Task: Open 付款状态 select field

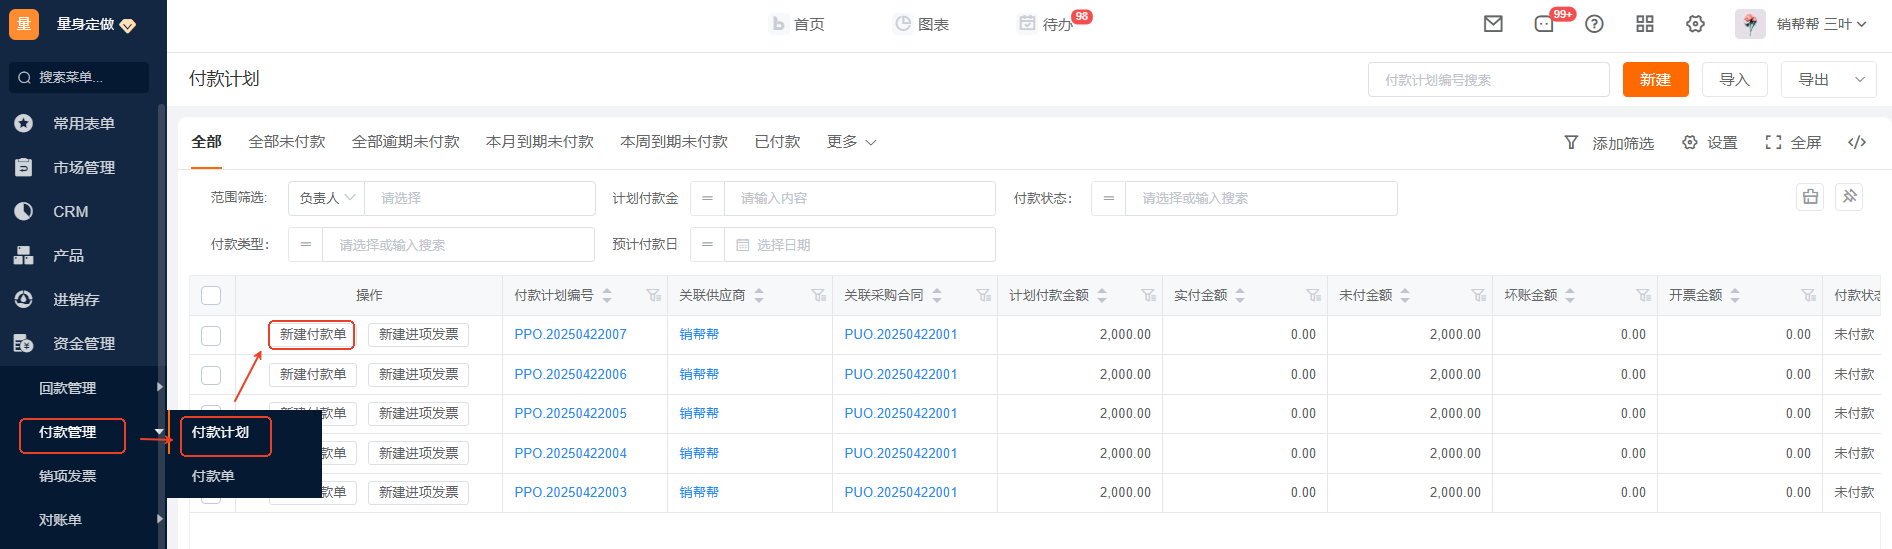Action: 1261,198
